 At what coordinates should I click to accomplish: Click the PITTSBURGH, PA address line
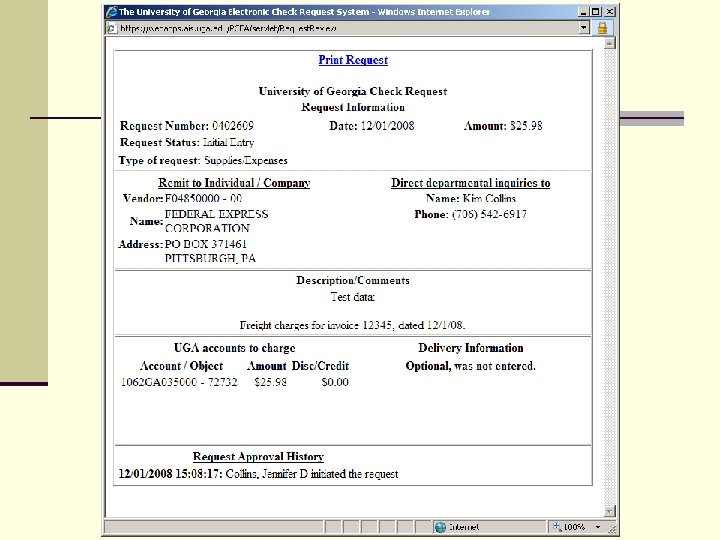coord(210,259)
